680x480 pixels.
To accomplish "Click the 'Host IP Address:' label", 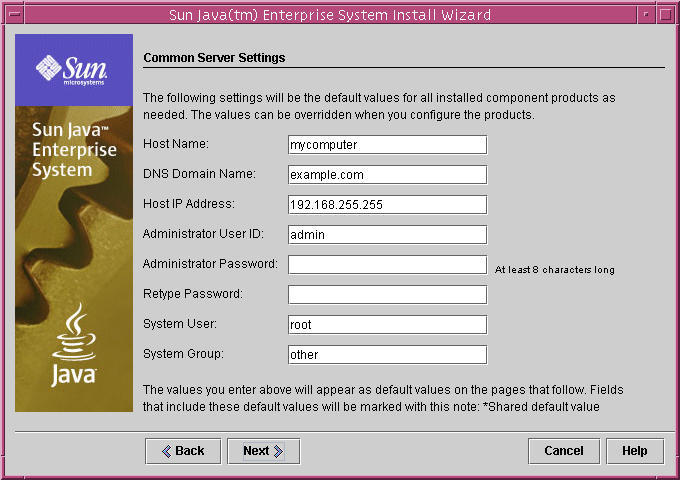I will (x=189, y=203).
